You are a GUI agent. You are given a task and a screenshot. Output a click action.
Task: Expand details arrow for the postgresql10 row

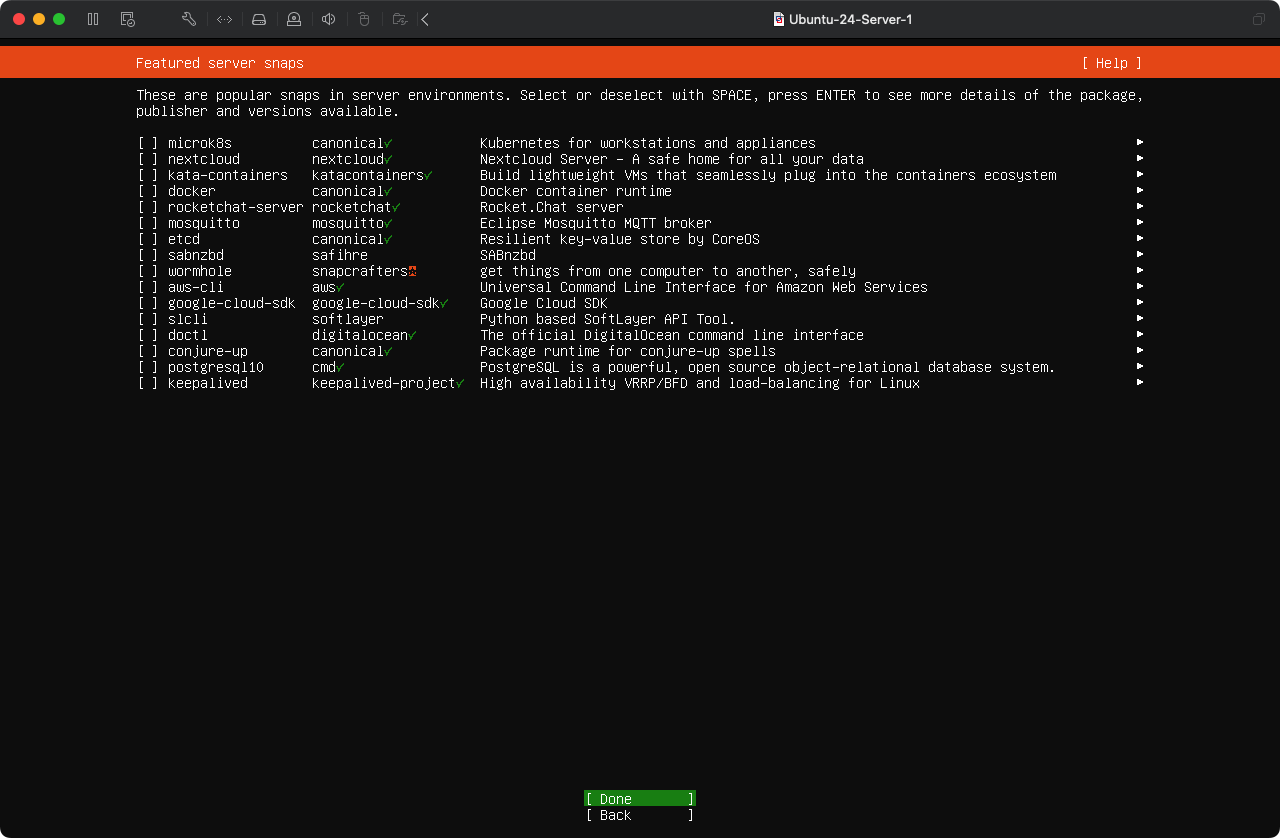coord(1140,366)
